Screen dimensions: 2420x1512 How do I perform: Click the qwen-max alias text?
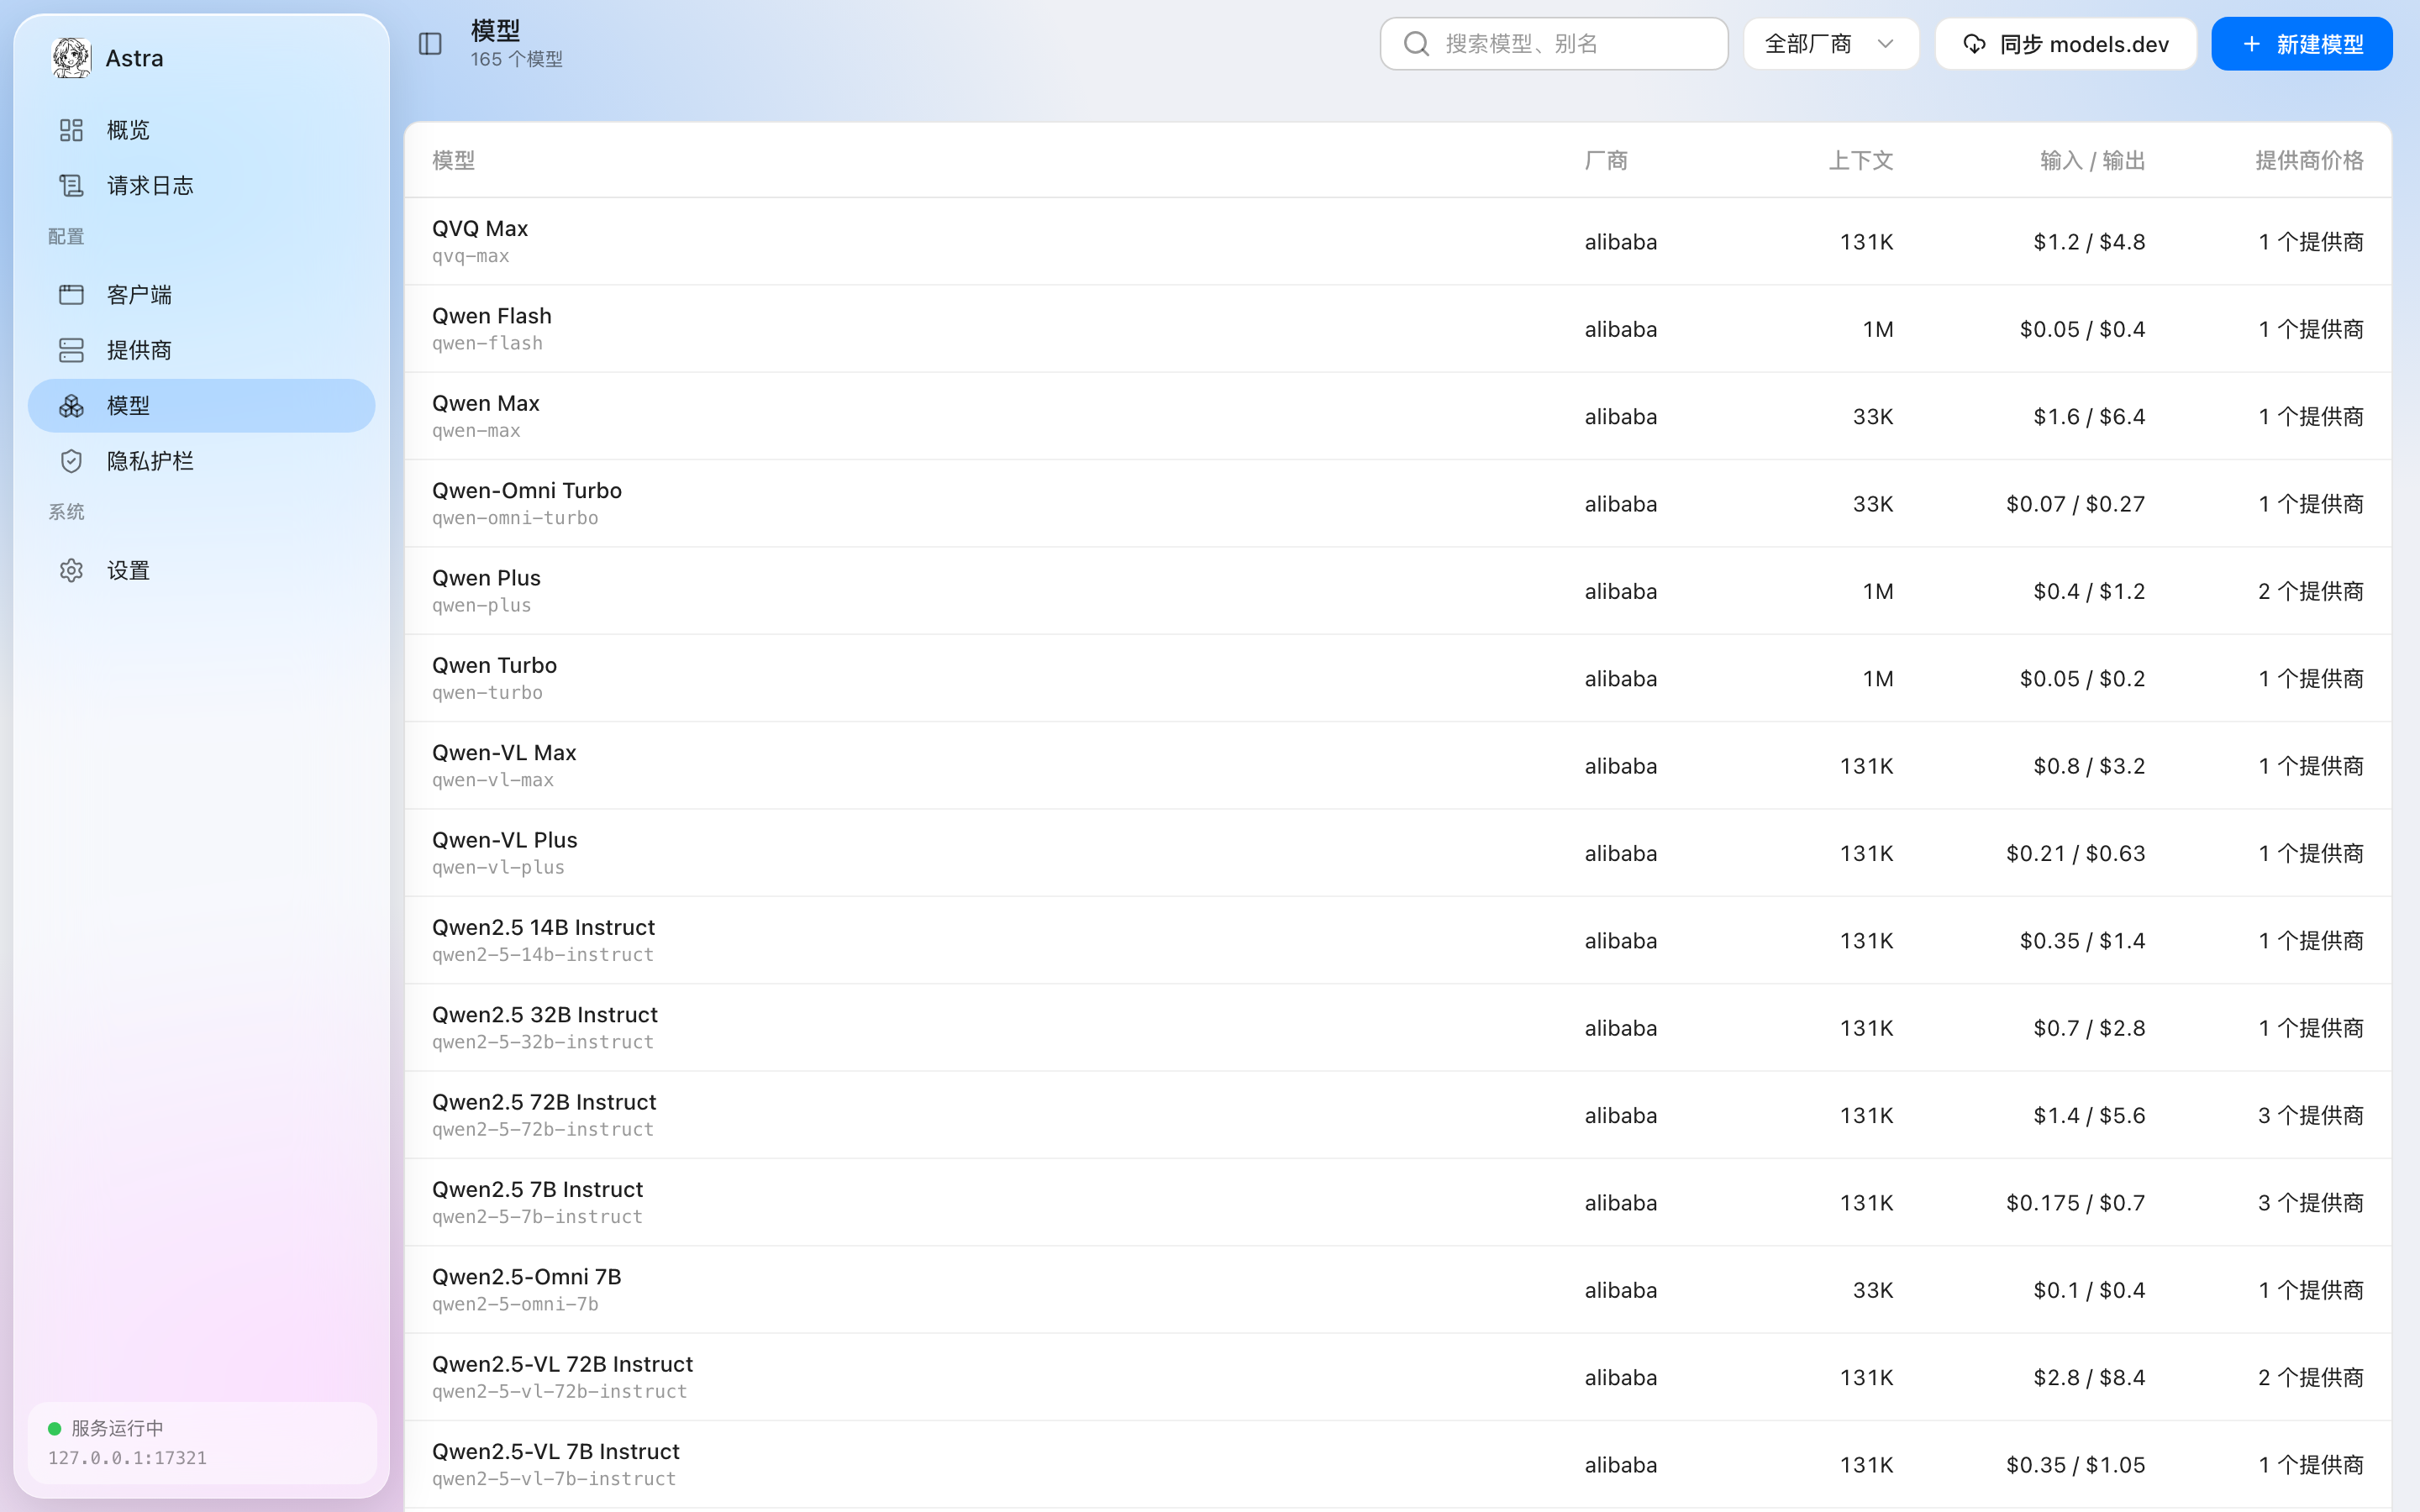click(476, 431)
